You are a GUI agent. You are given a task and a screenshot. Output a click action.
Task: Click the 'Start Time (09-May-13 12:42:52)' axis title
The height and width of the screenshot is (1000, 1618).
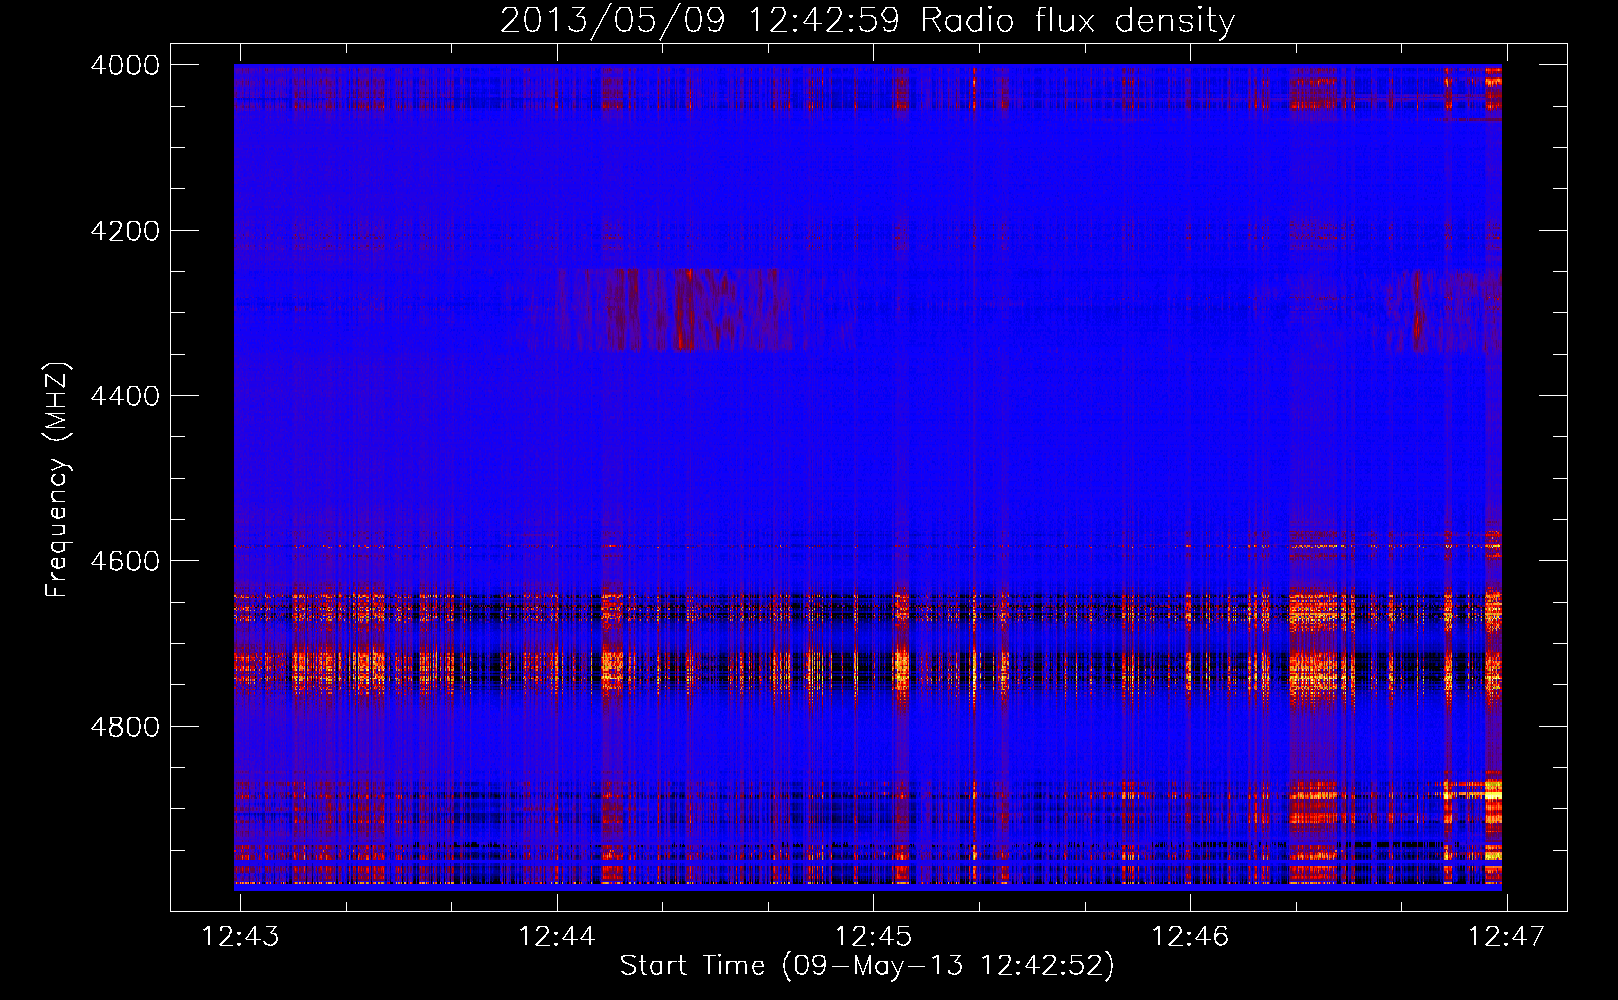[x=867, y=966]
